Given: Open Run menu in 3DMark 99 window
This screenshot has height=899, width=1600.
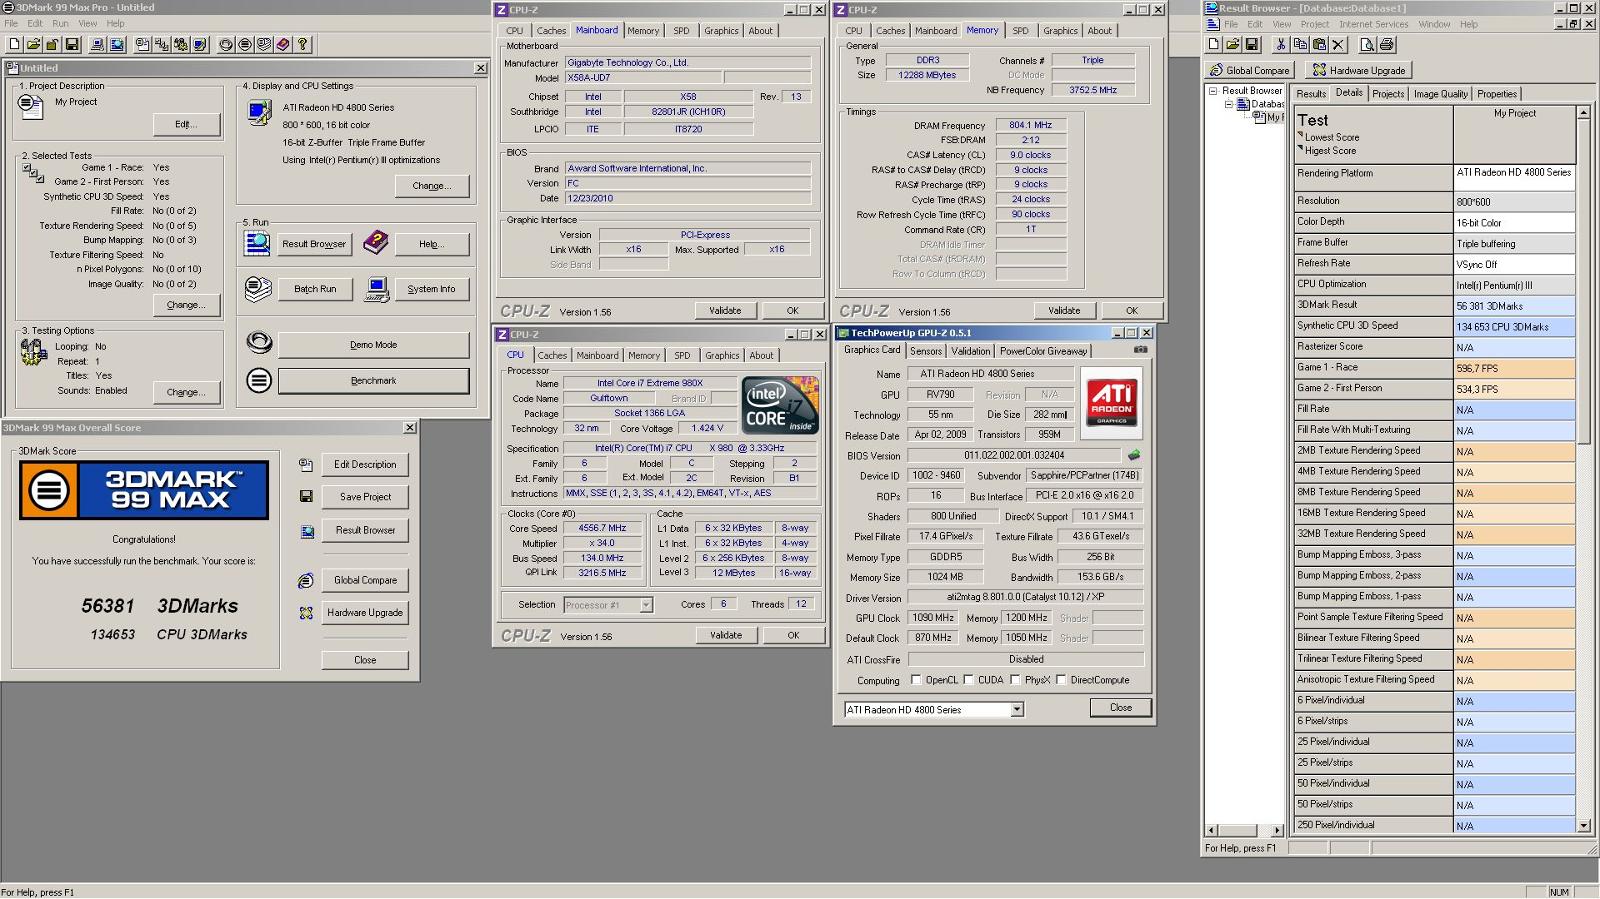Looking at the screenshot, I should point(60,23).
